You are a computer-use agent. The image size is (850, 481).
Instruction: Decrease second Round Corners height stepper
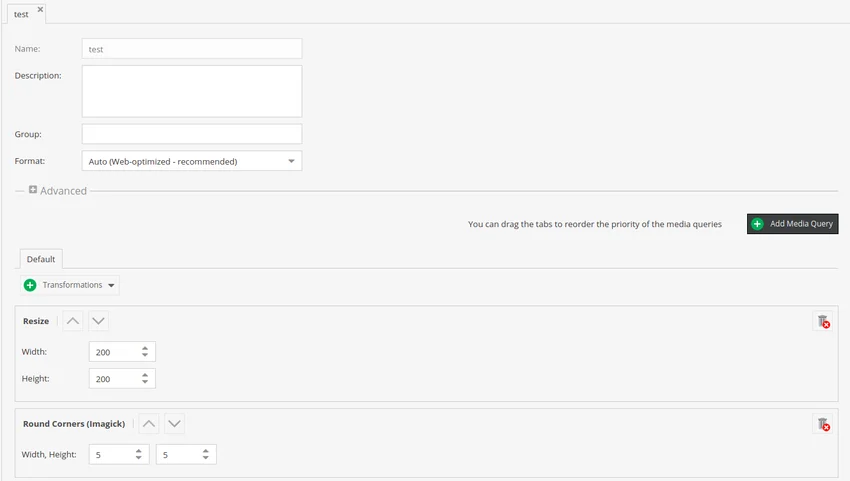click(205, 458)
